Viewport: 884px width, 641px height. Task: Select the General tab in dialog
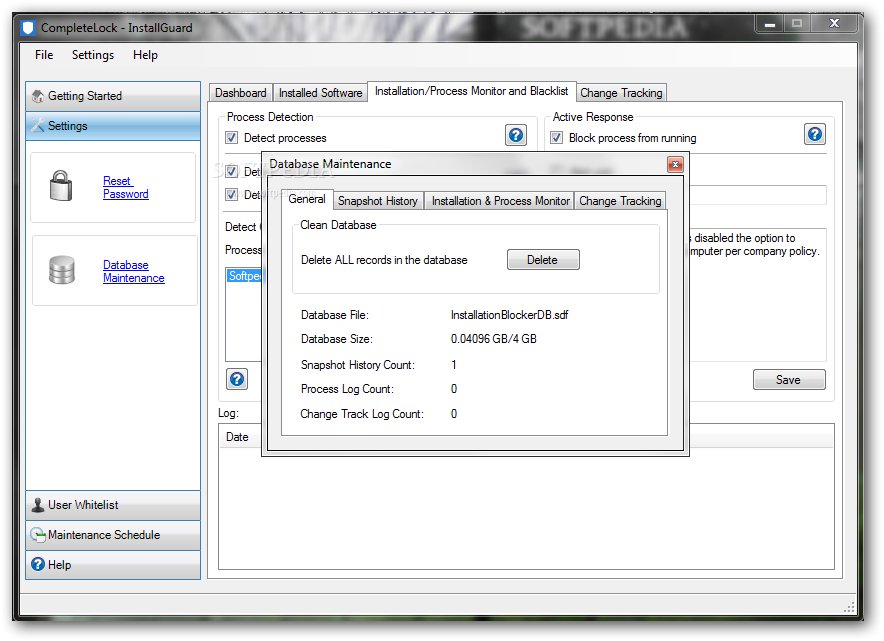(307, 199)
